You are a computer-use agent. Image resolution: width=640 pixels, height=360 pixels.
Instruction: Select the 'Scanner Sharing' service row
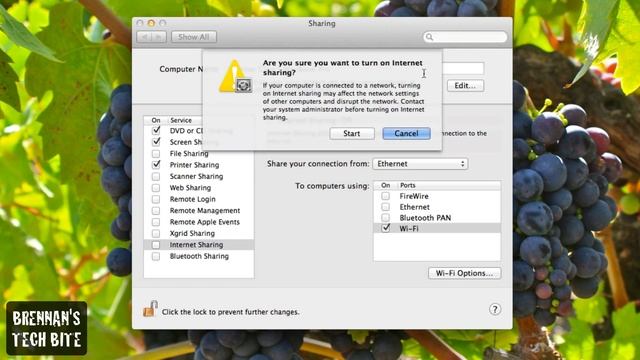(199, 176)
